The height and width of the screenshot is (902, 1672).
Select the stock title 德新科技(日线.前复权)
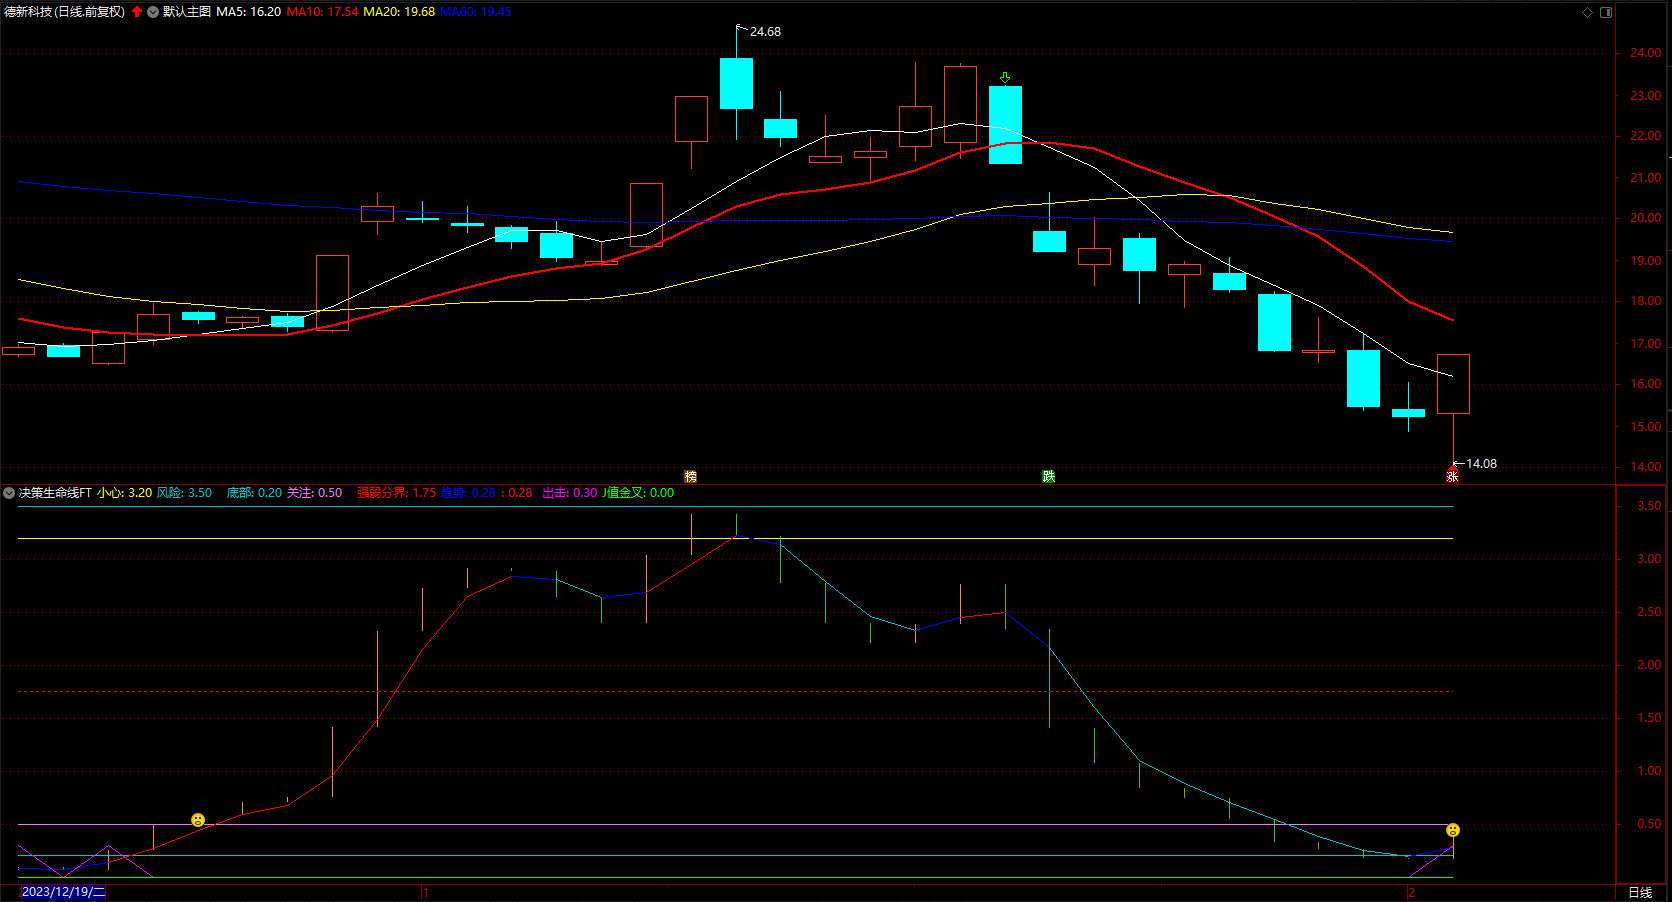point(65,12)
